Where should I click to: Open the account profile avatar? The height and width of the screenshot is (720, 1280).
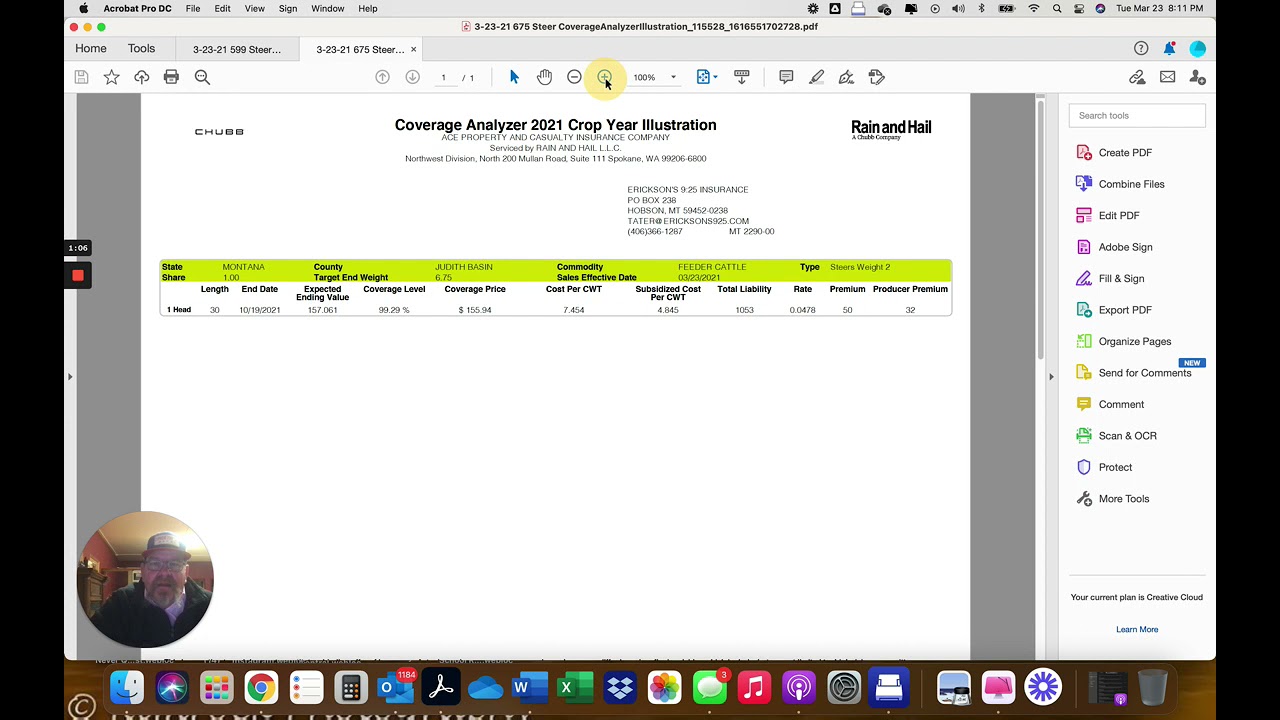tap(1197, 48)
